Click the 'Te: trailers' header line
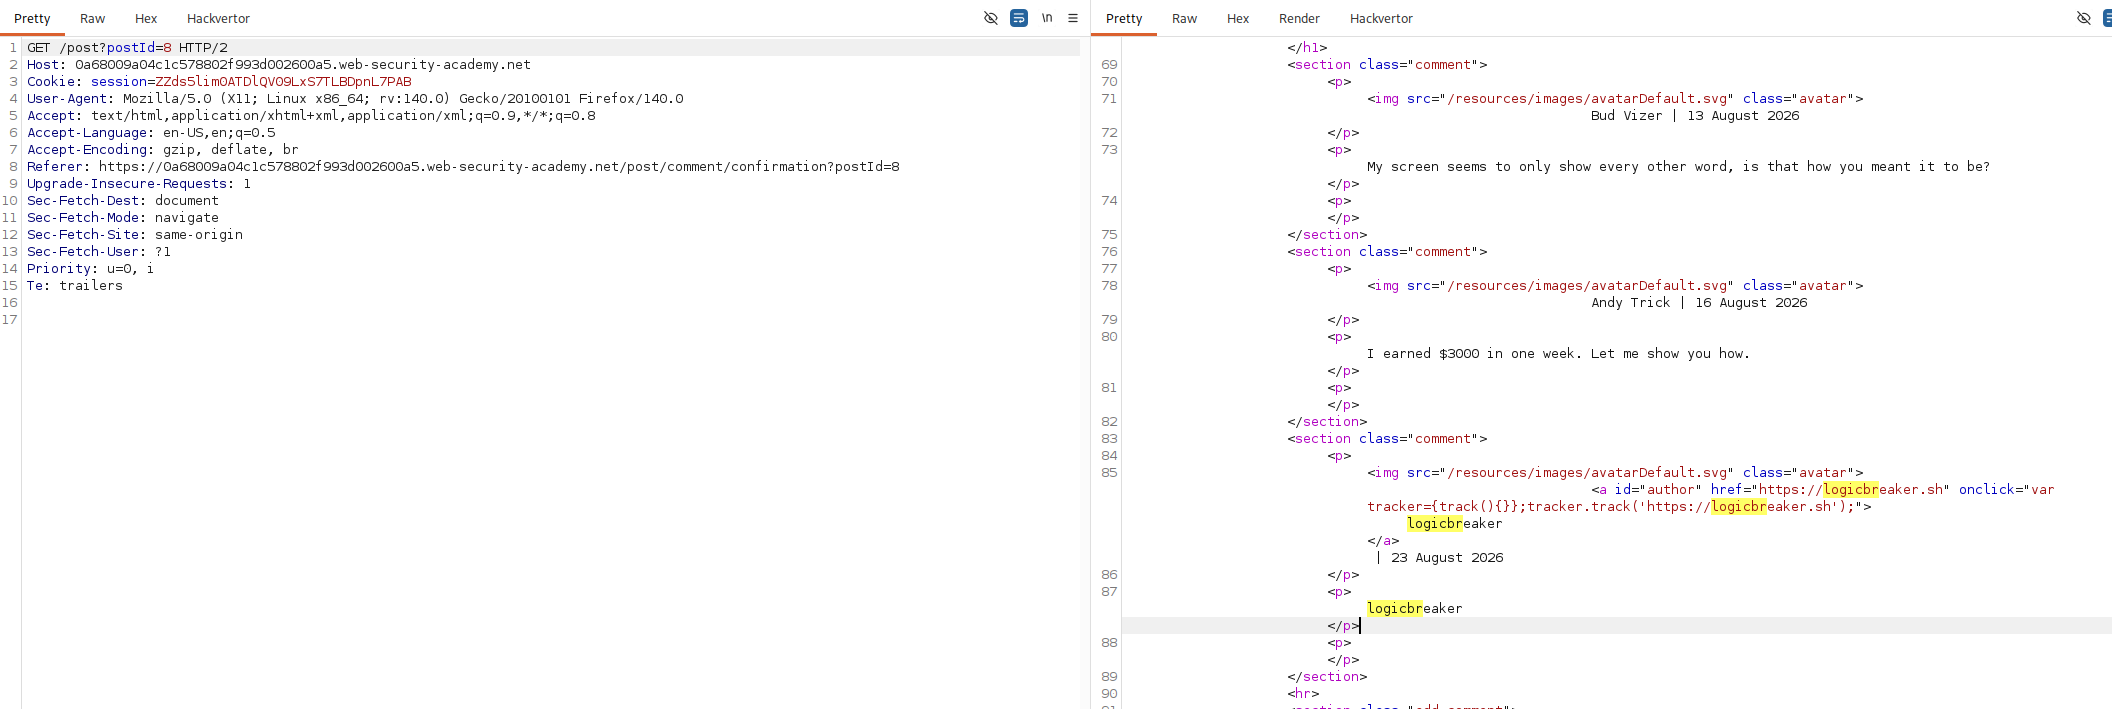This screenshot has width=2112, height=709. 75,286
